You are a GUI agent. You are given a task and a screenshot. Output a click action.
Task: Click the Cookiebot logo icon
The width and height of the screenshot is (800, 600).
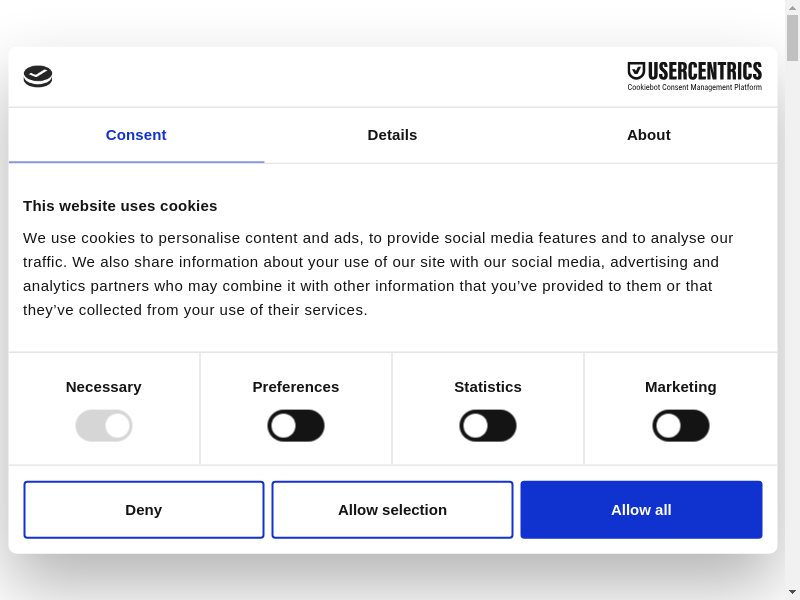point(38,76)
